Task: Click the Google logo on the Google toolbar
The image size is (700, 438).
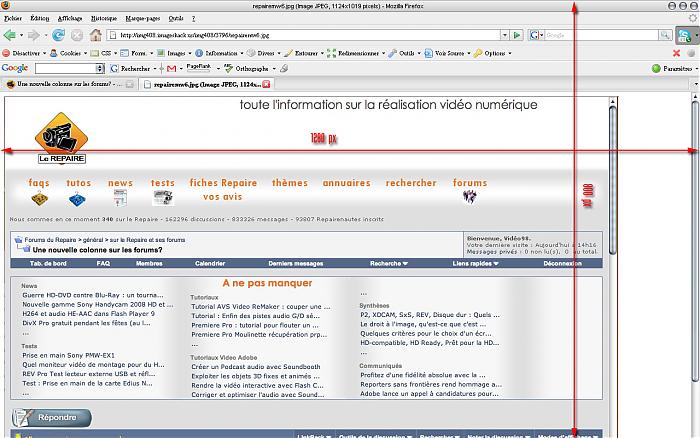Action: (15, 68)
